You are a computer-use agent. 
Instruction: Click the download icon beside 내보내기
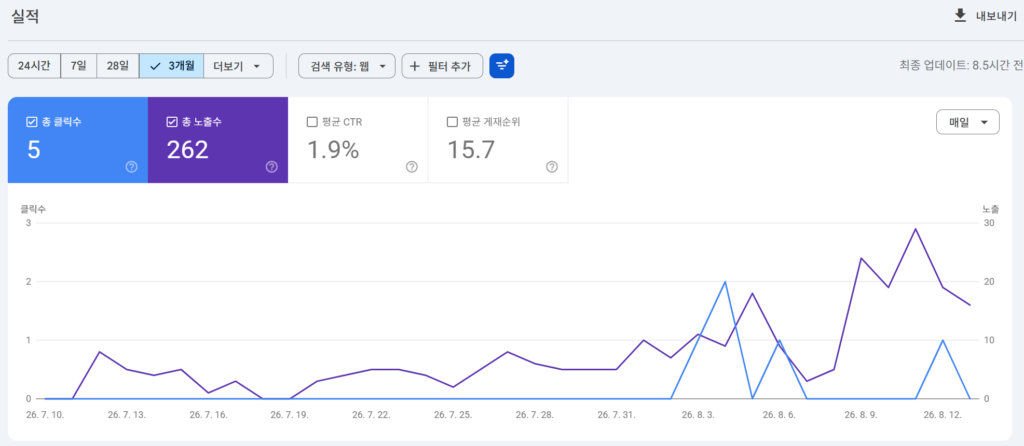click(x=959, y=16)
